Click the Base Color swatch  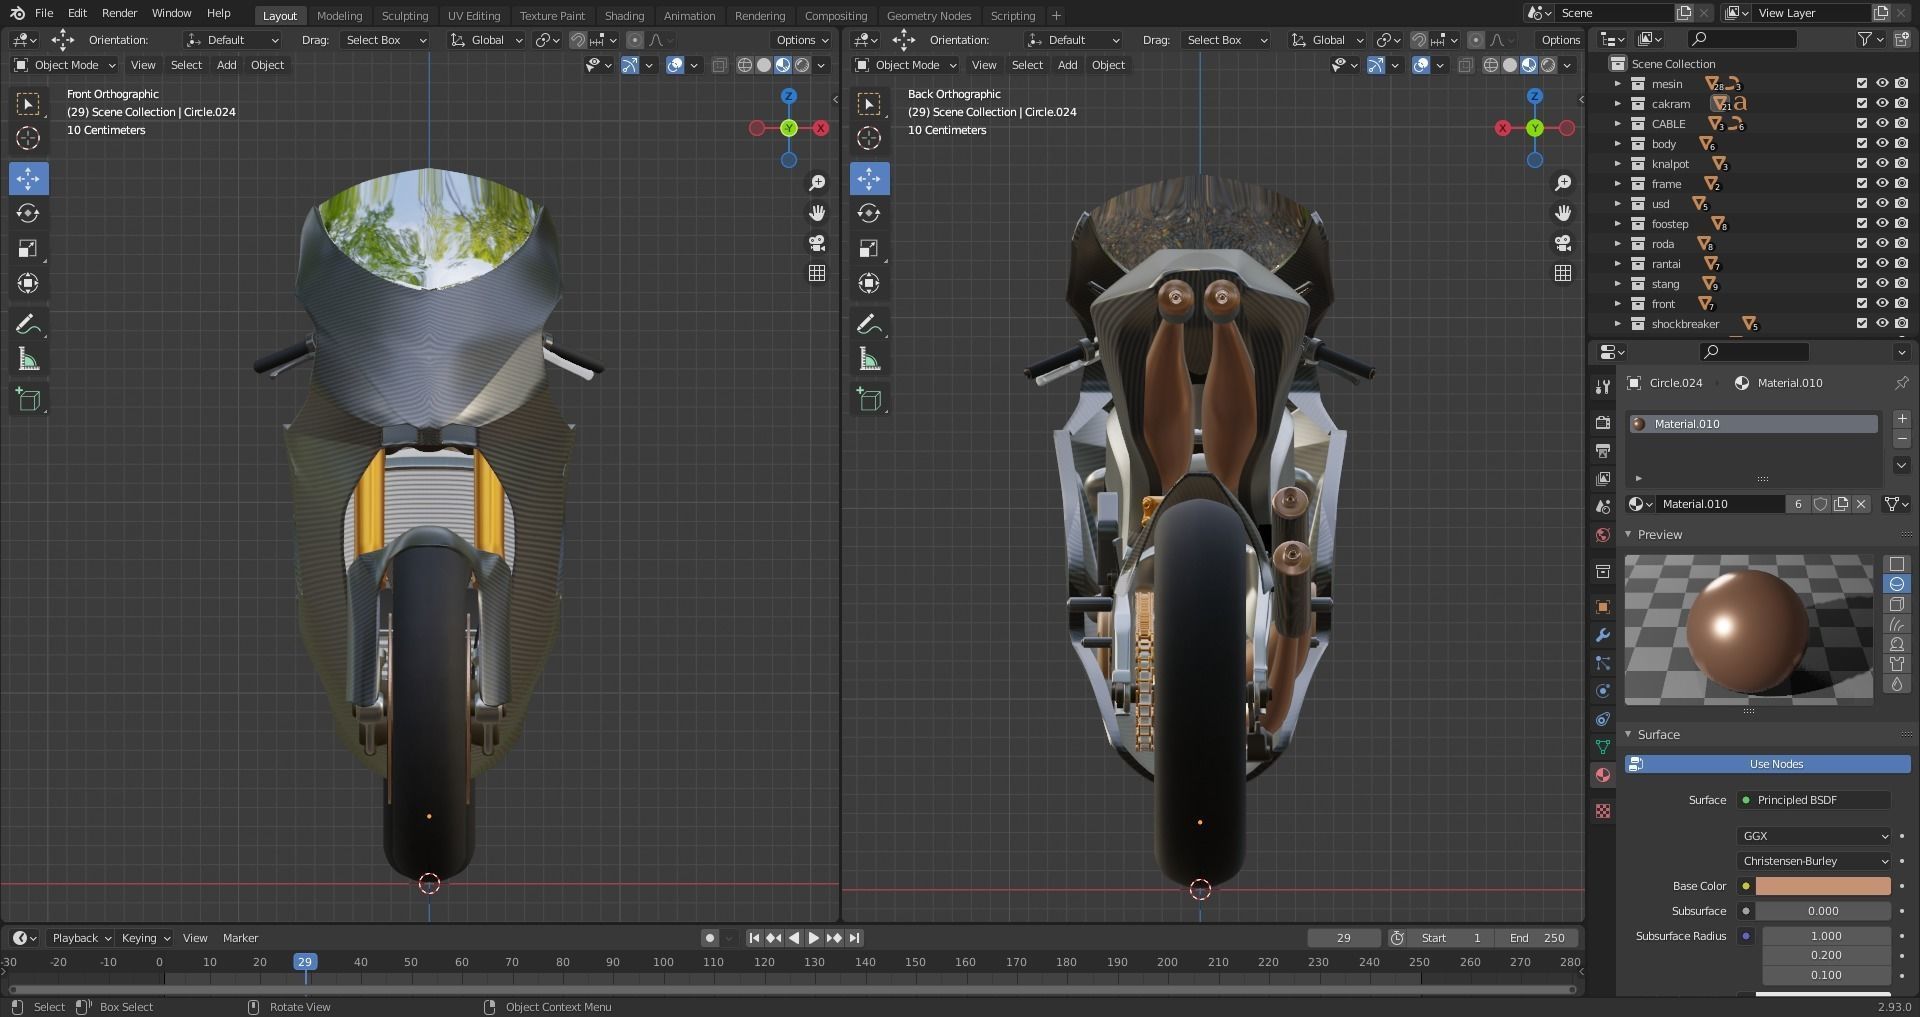pos(1823,886)
